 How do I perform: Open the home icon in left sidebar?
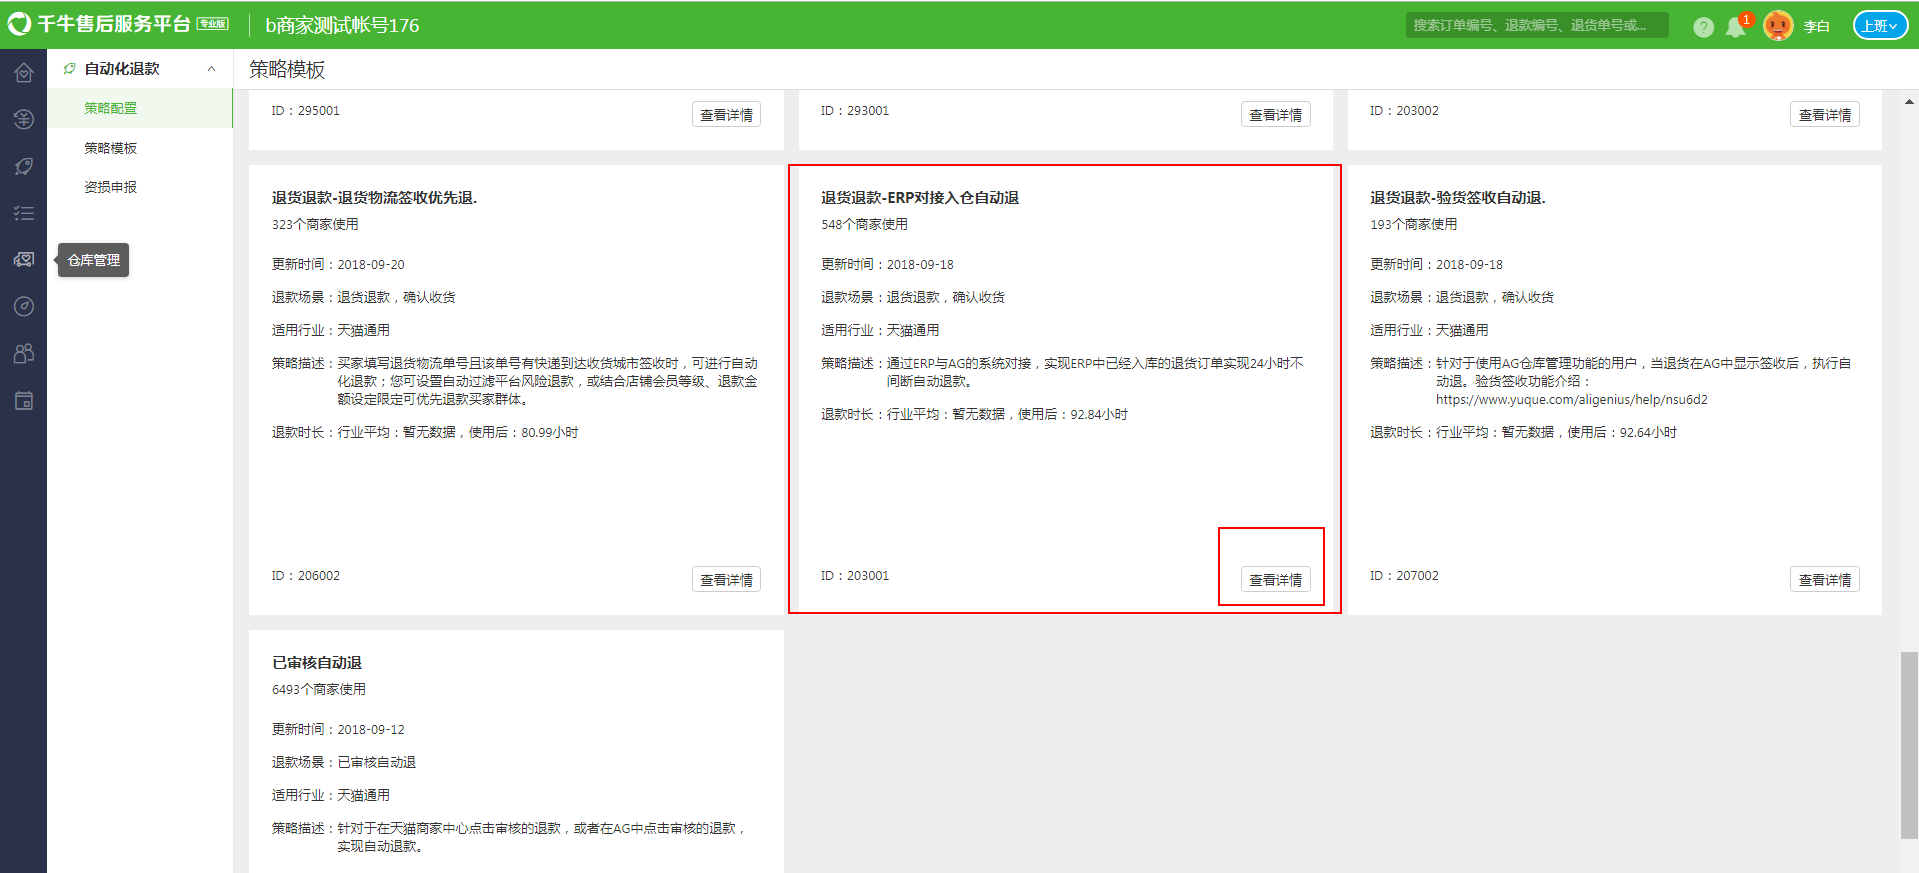point(24,72)
